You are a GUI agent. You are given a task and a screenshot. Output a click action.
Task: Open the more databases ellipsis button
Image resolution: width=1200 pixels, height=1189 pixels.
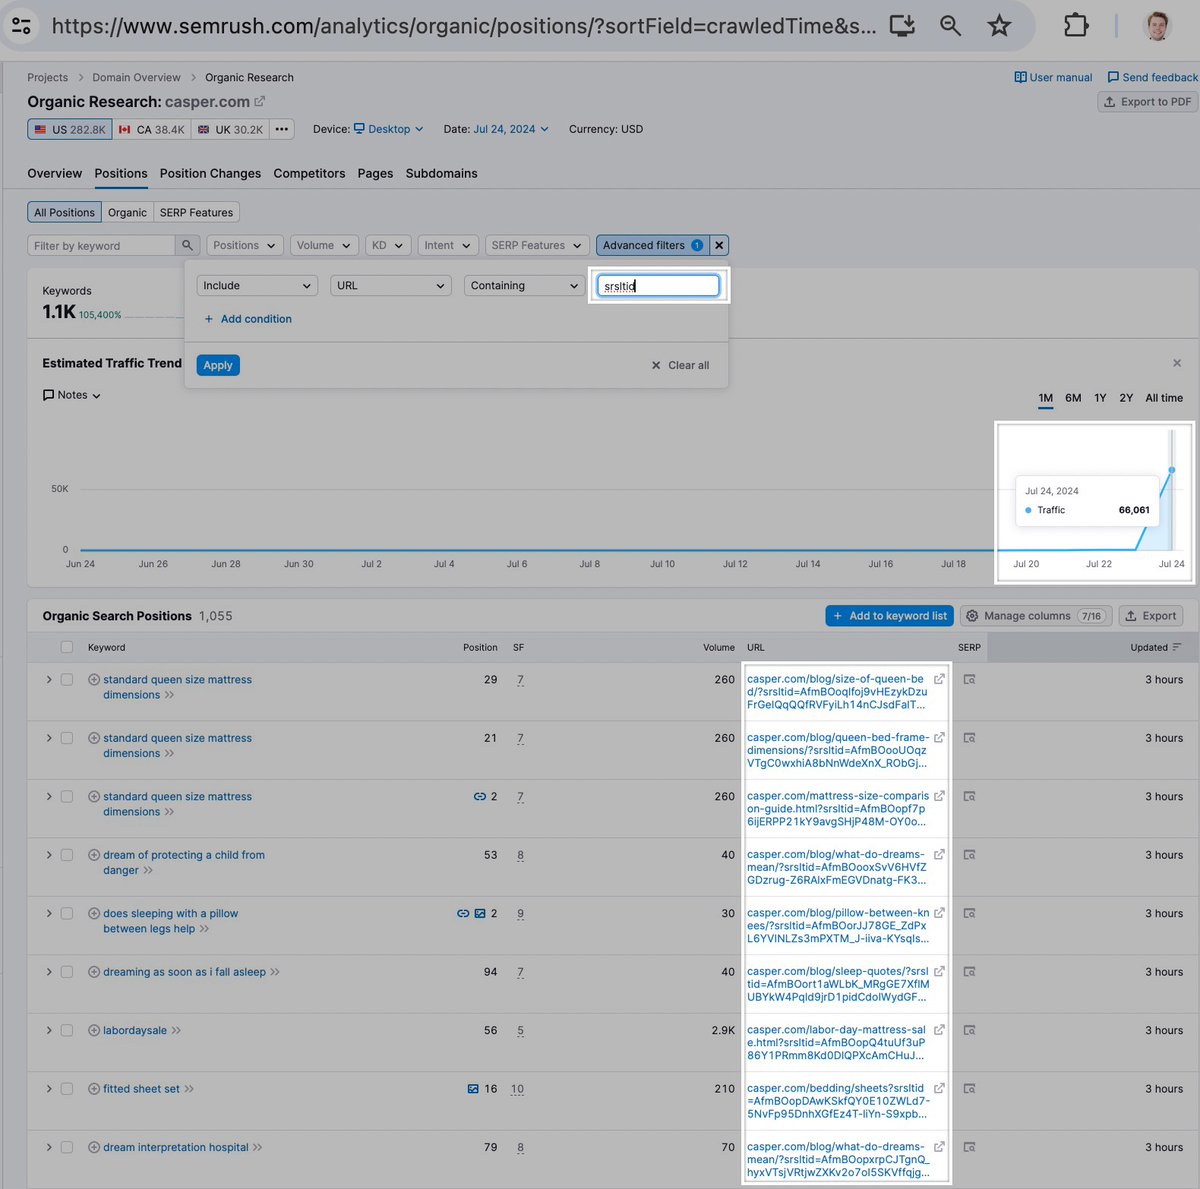[282, 129]
